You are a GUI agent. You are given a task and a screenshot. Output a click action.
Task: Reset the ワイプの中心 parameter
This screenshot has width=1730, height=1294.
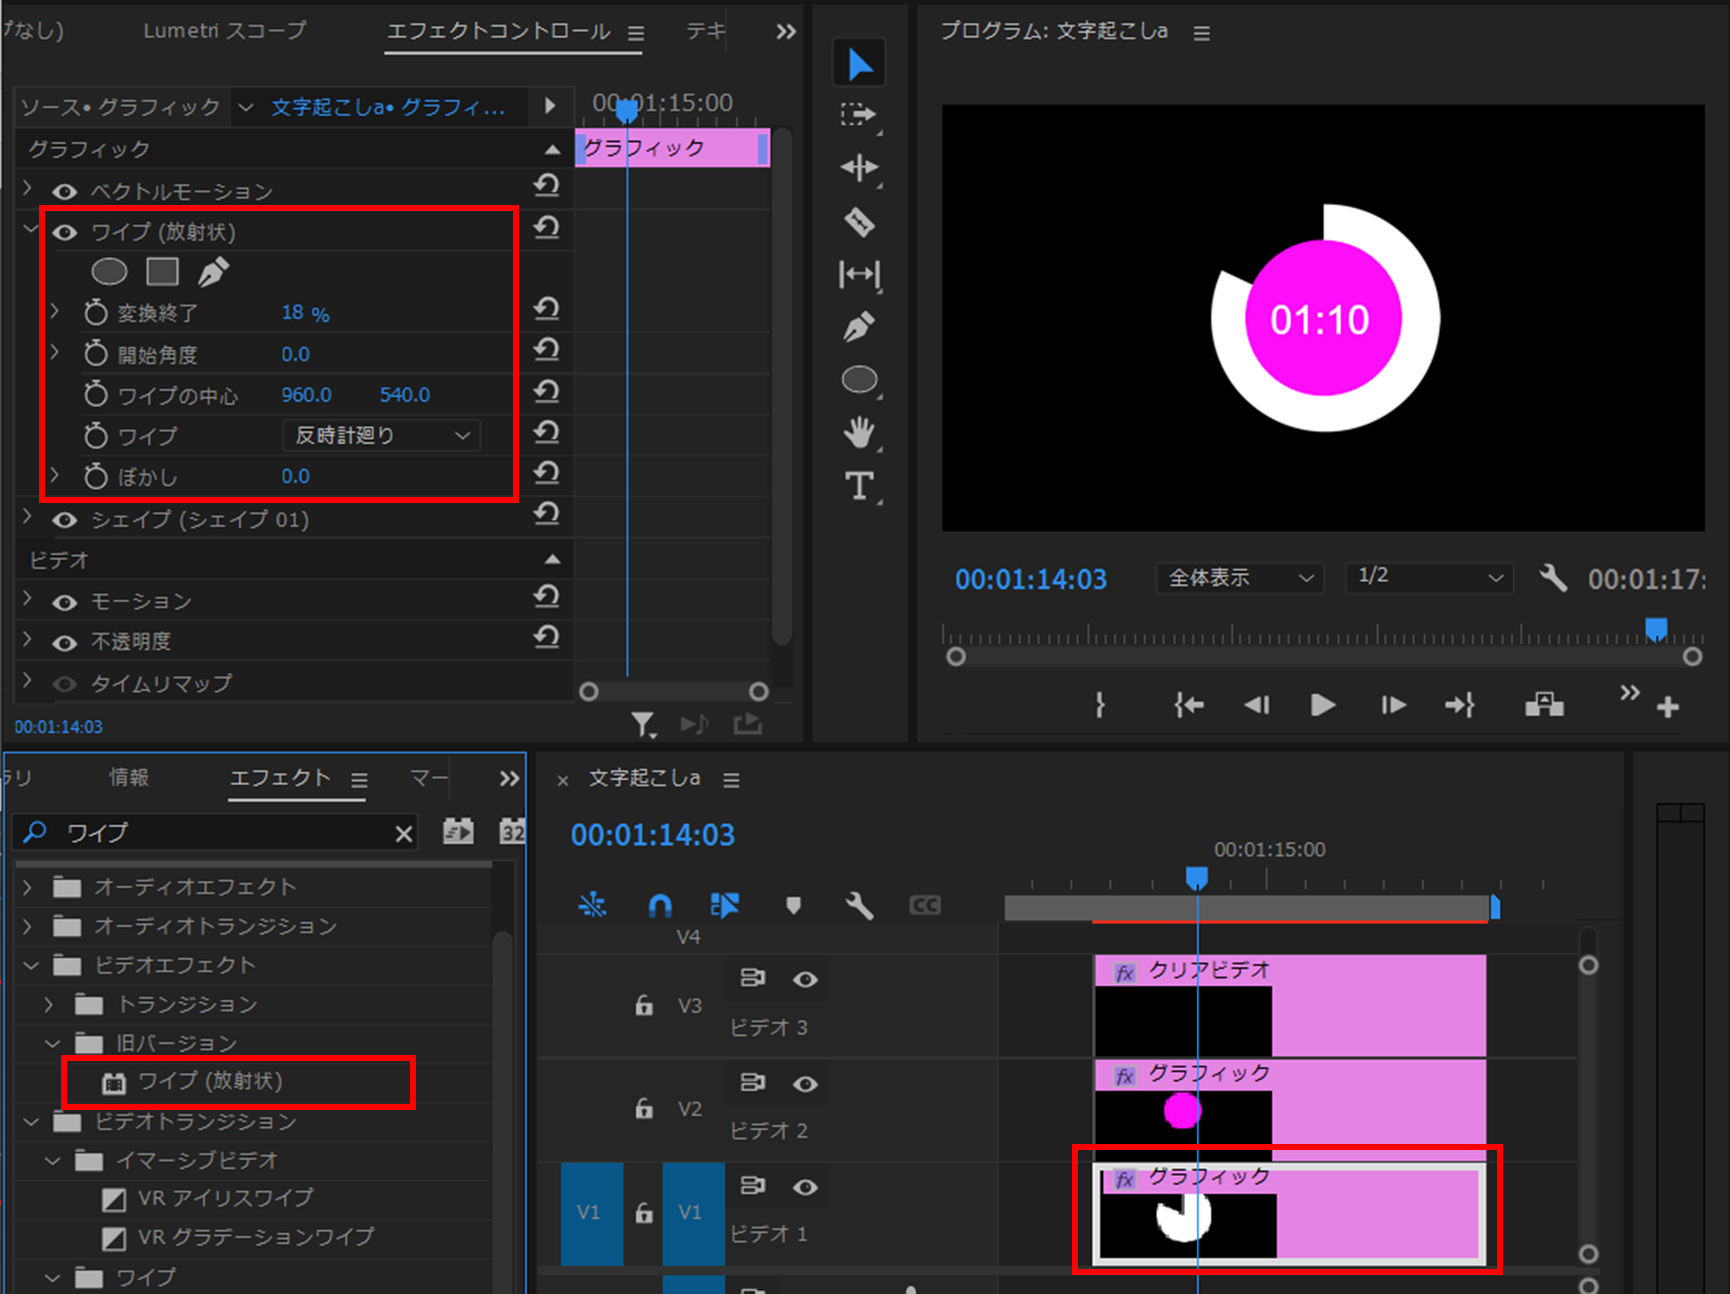546,392
